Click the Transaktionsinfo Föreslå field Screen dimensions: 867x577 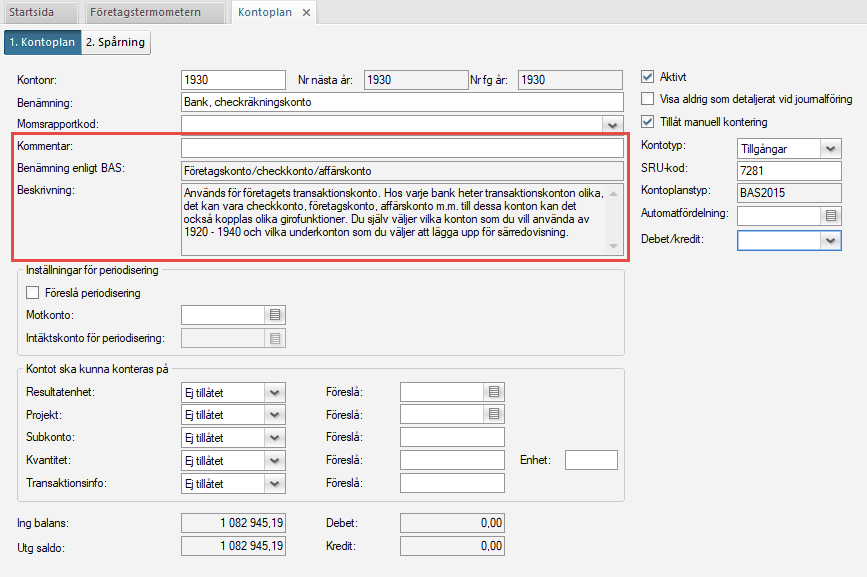pyautogui.click(x=452, y=483)
